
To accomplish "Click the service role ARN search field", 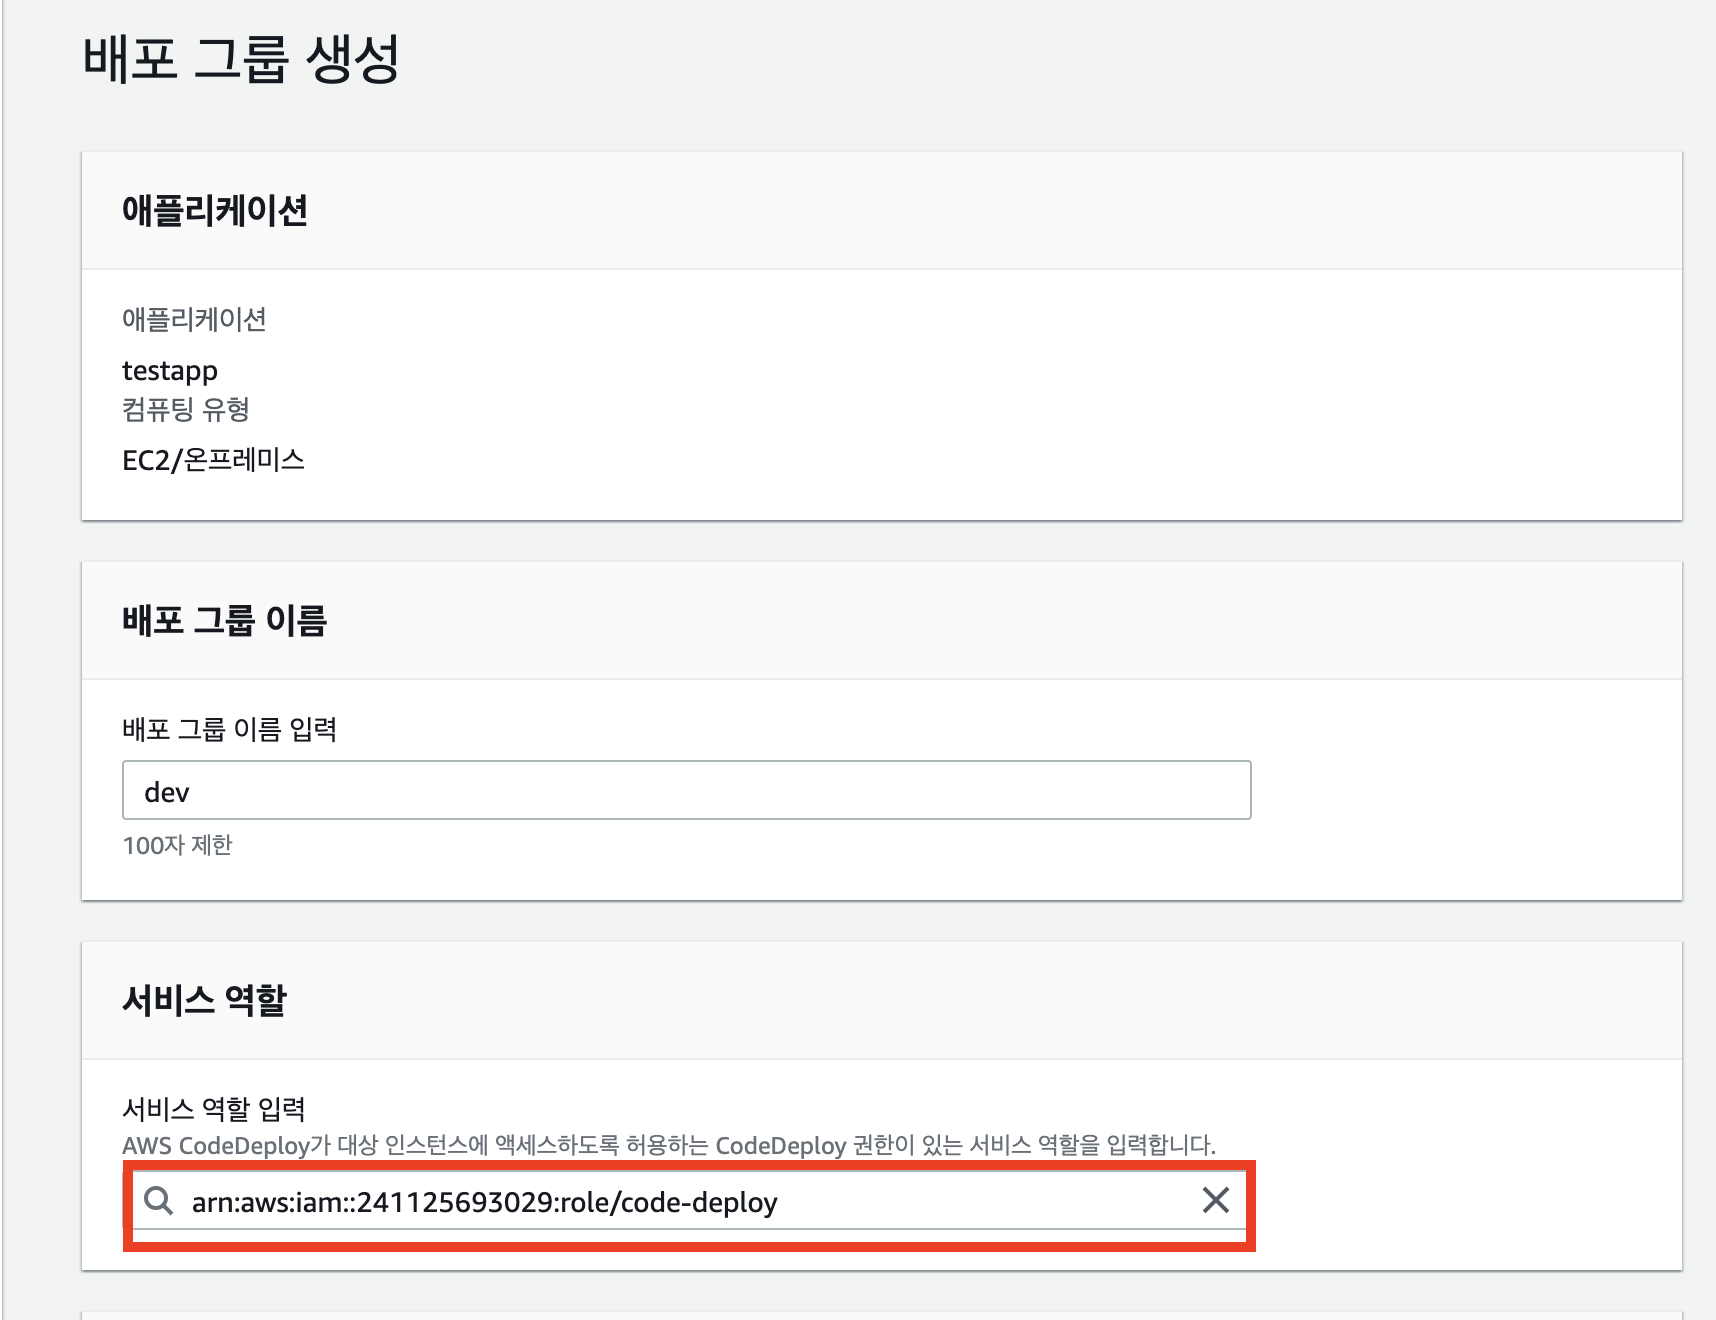I will pyautogui.click(x=686, y=1201).
